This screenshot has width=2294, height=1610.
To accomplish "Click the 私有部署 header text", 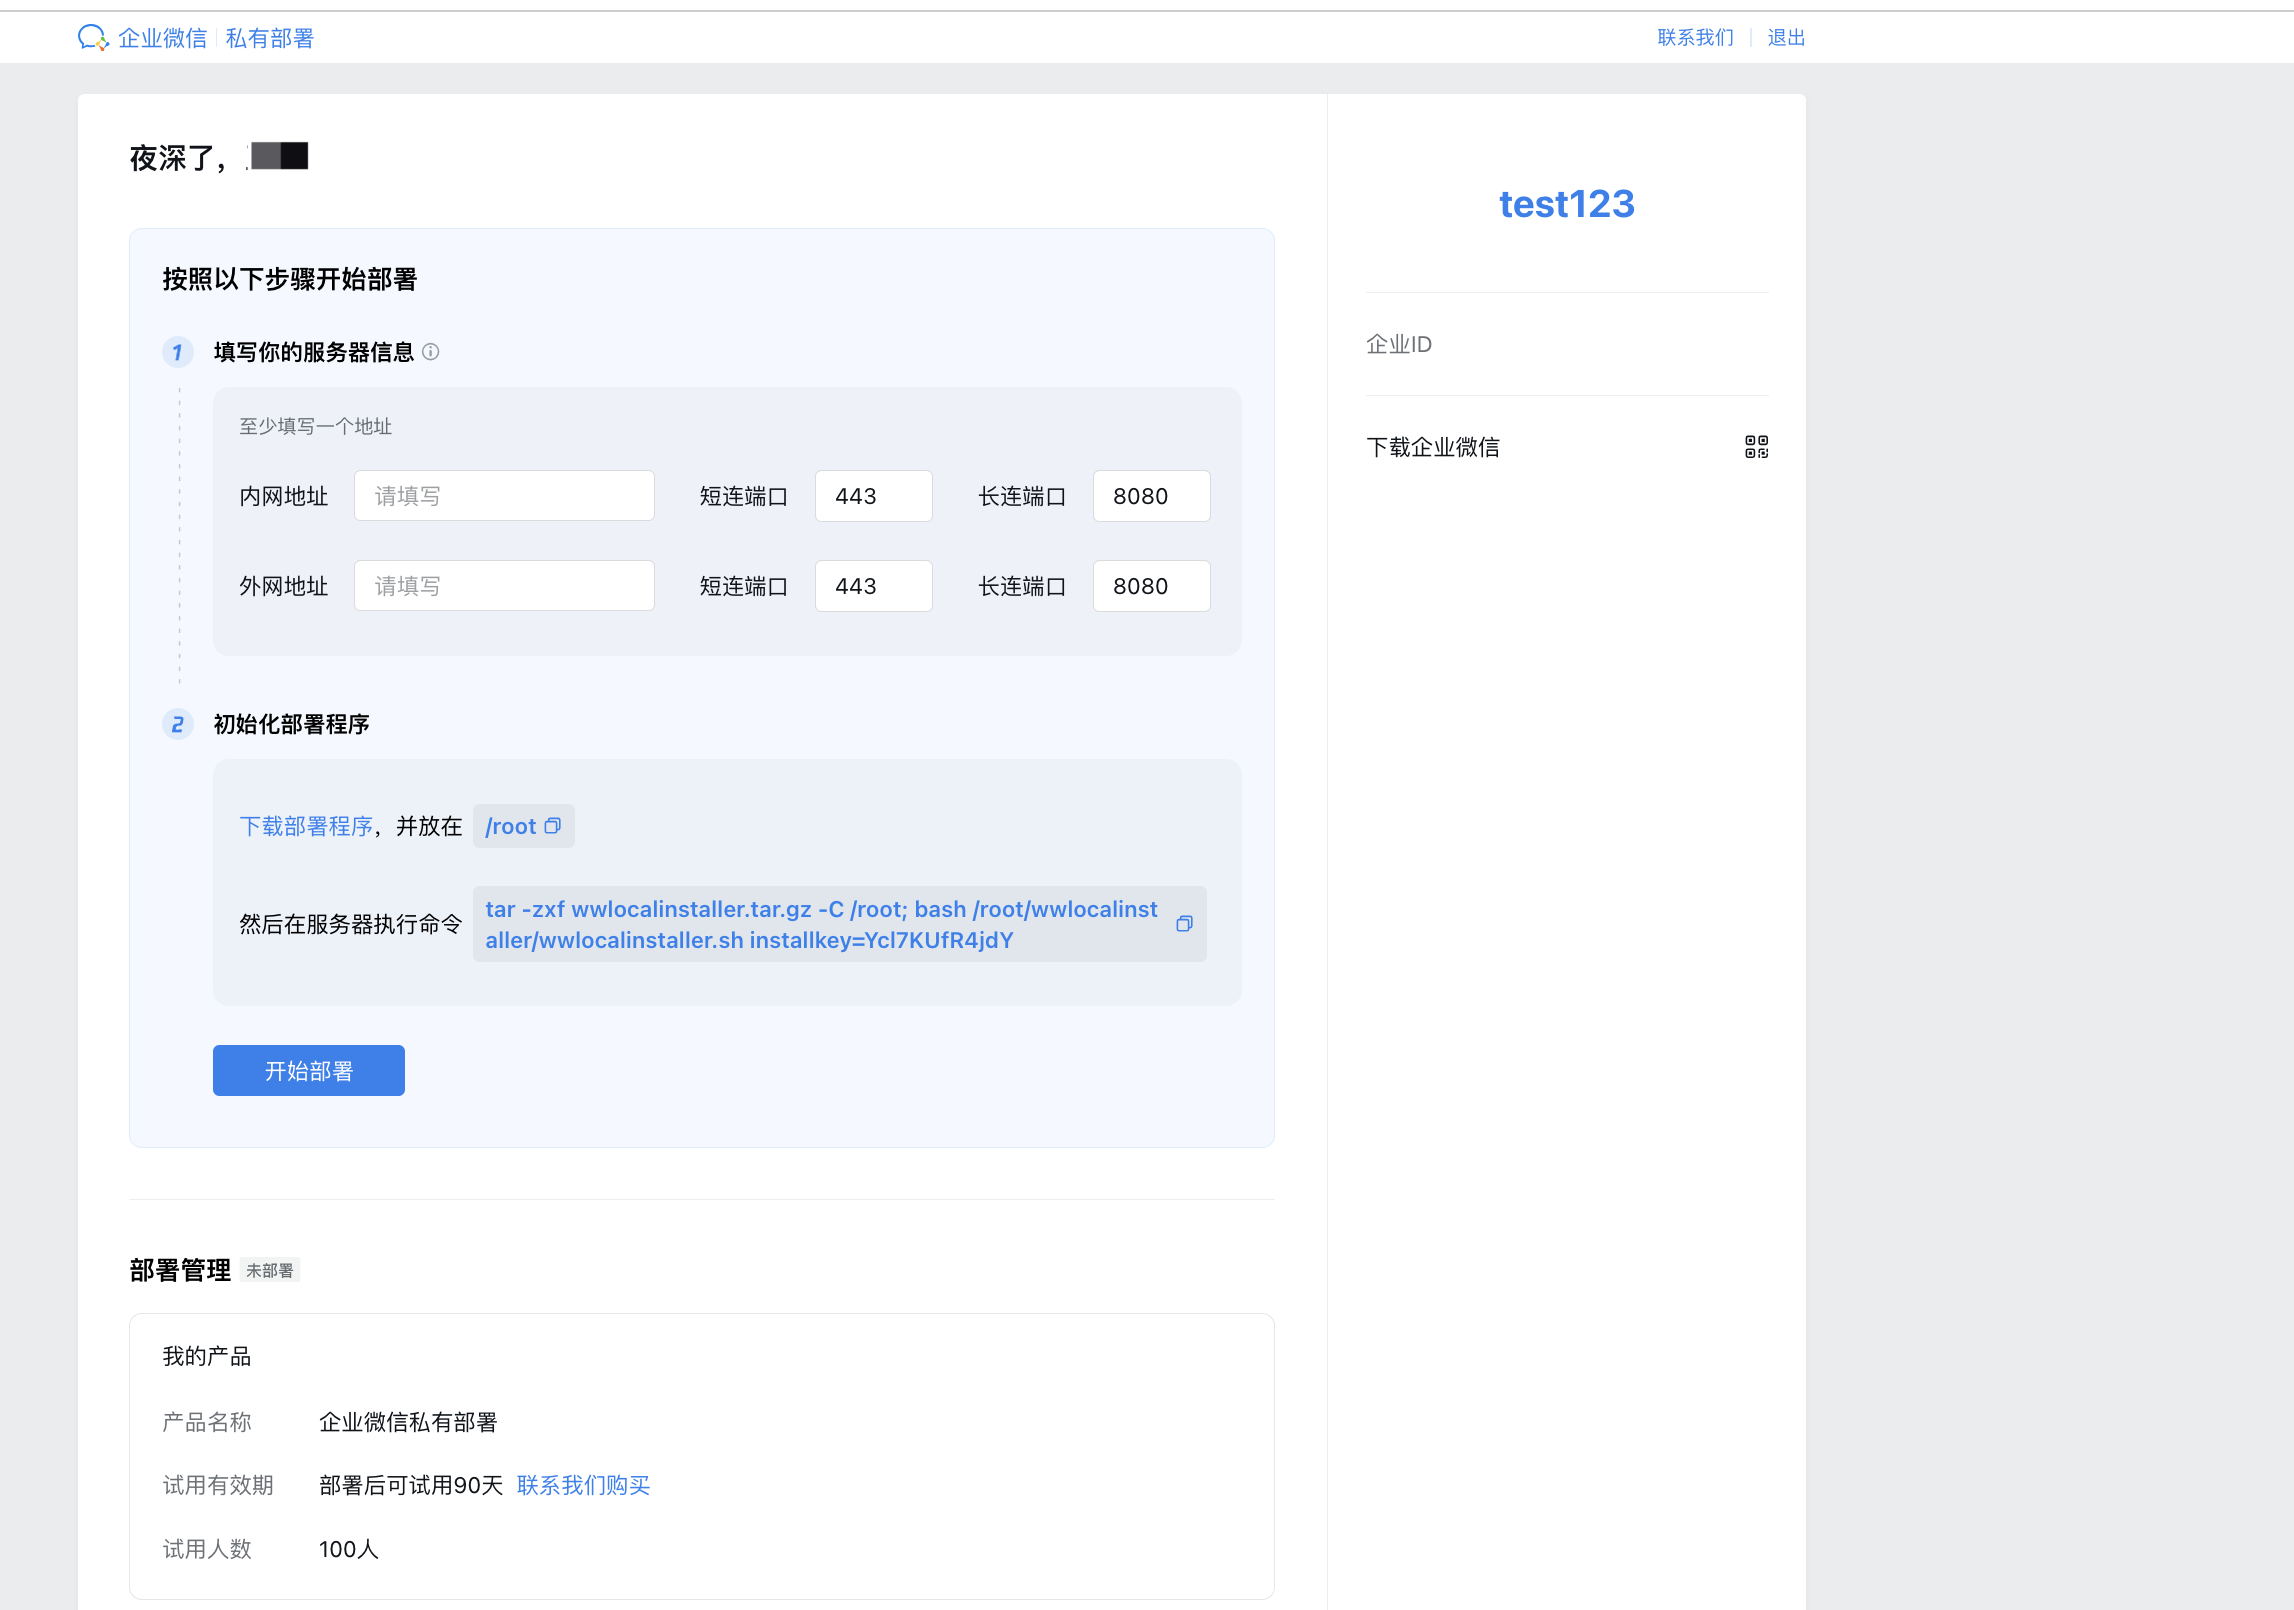I will (x=270, y=38).
